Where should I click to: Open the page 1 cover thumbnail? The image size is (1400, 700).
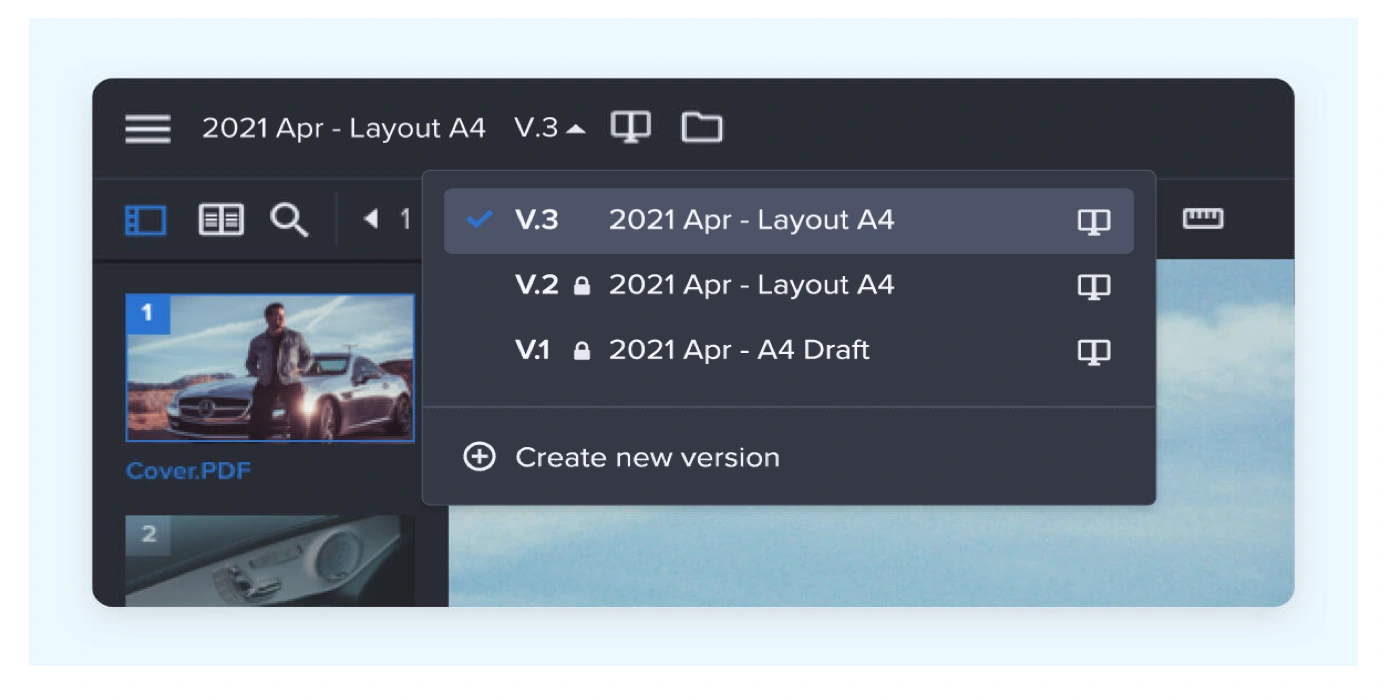pos(270,368)
